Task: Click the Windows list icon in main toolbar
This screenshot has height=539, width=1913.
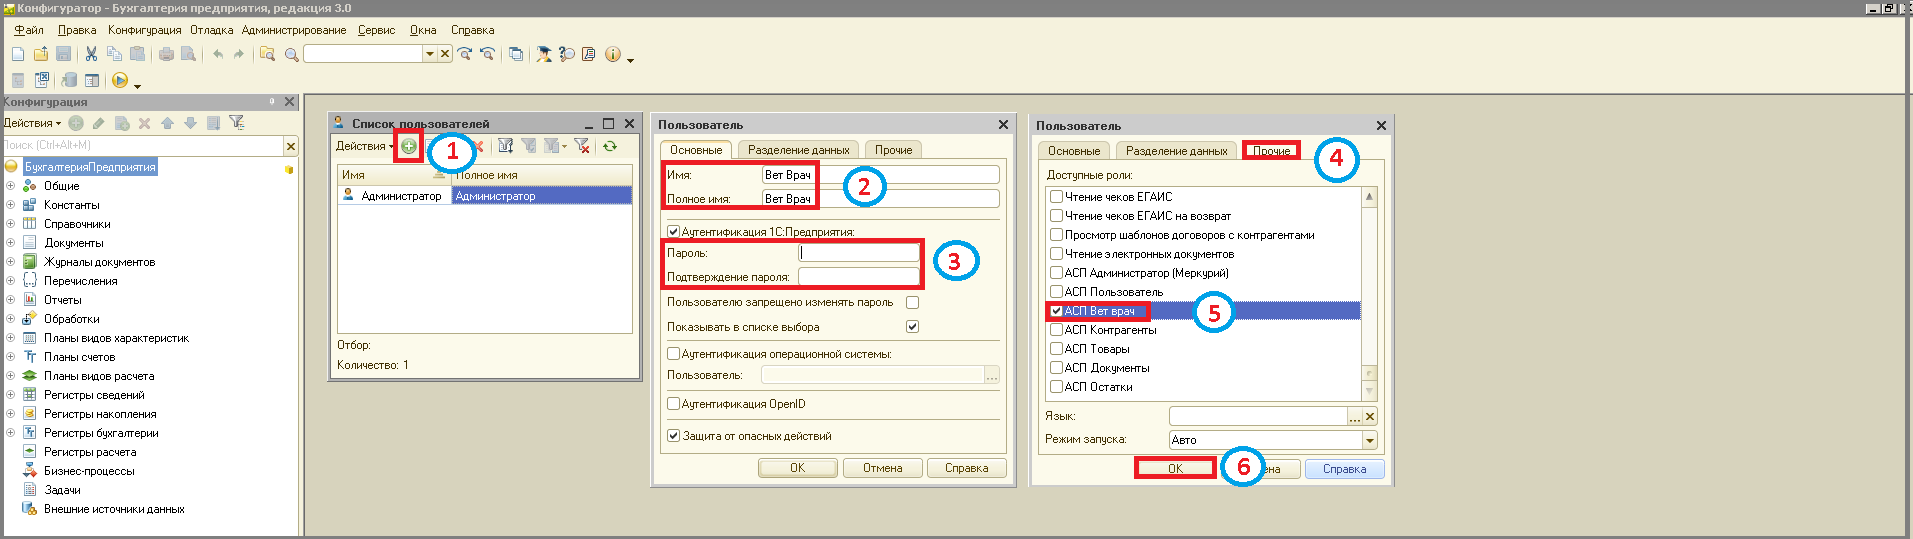Action: click(515, 54)
